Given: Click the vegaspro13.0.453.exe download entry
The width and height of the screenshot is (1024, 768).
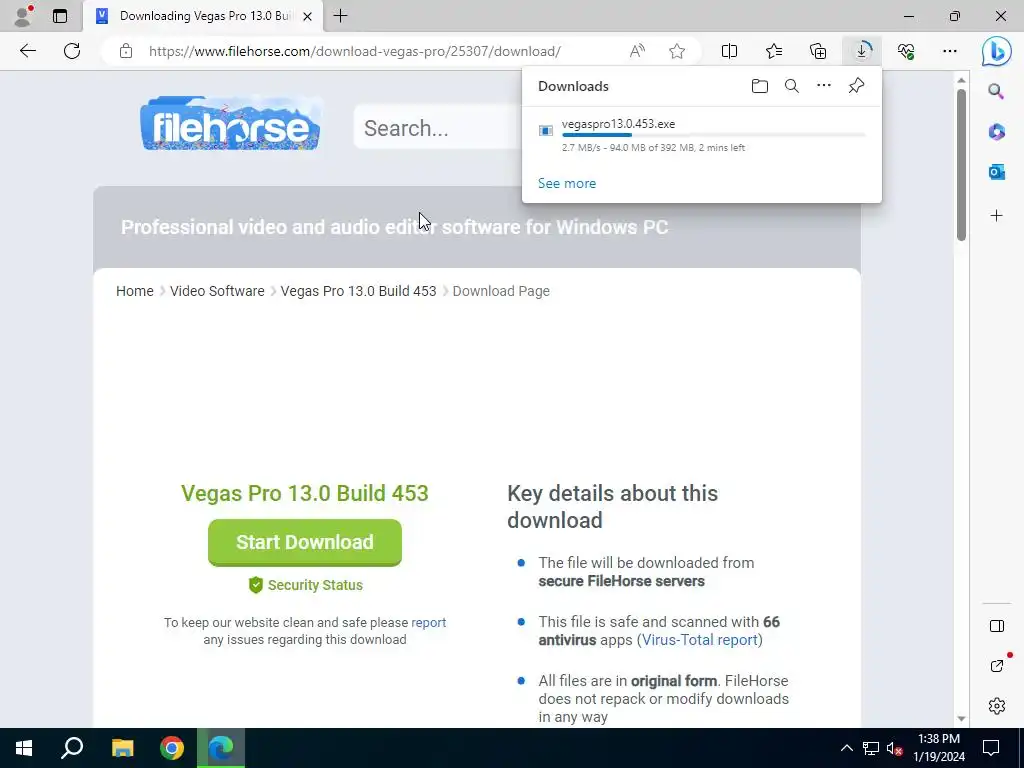Looking at the screenshot, I should [x=702, y=135].
